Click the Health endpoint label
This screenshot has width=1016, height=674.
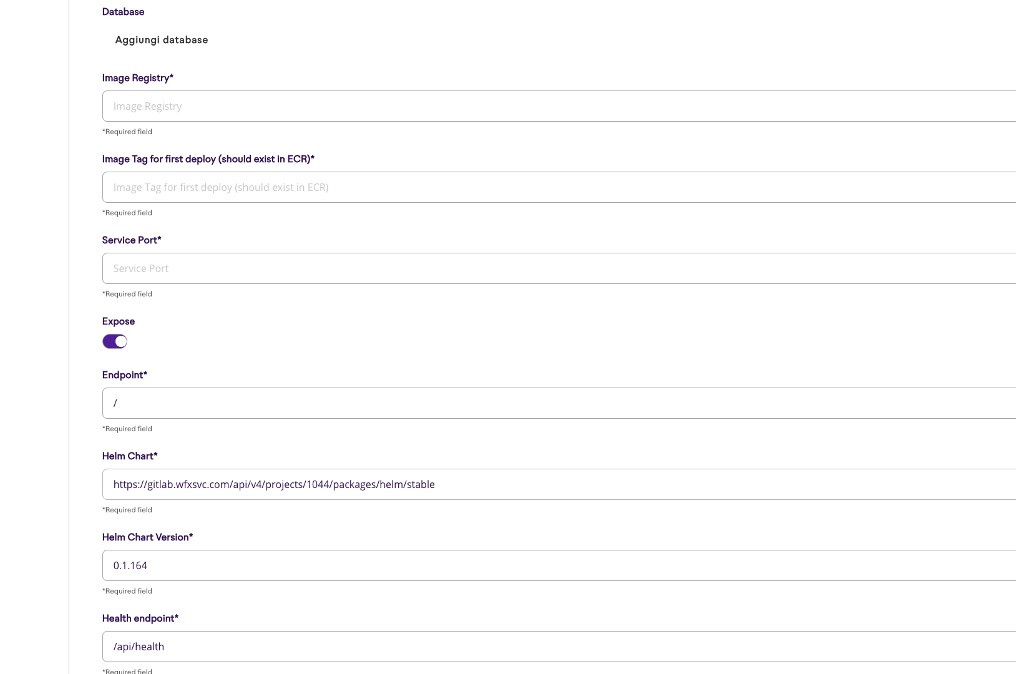(x=140, y=618)
